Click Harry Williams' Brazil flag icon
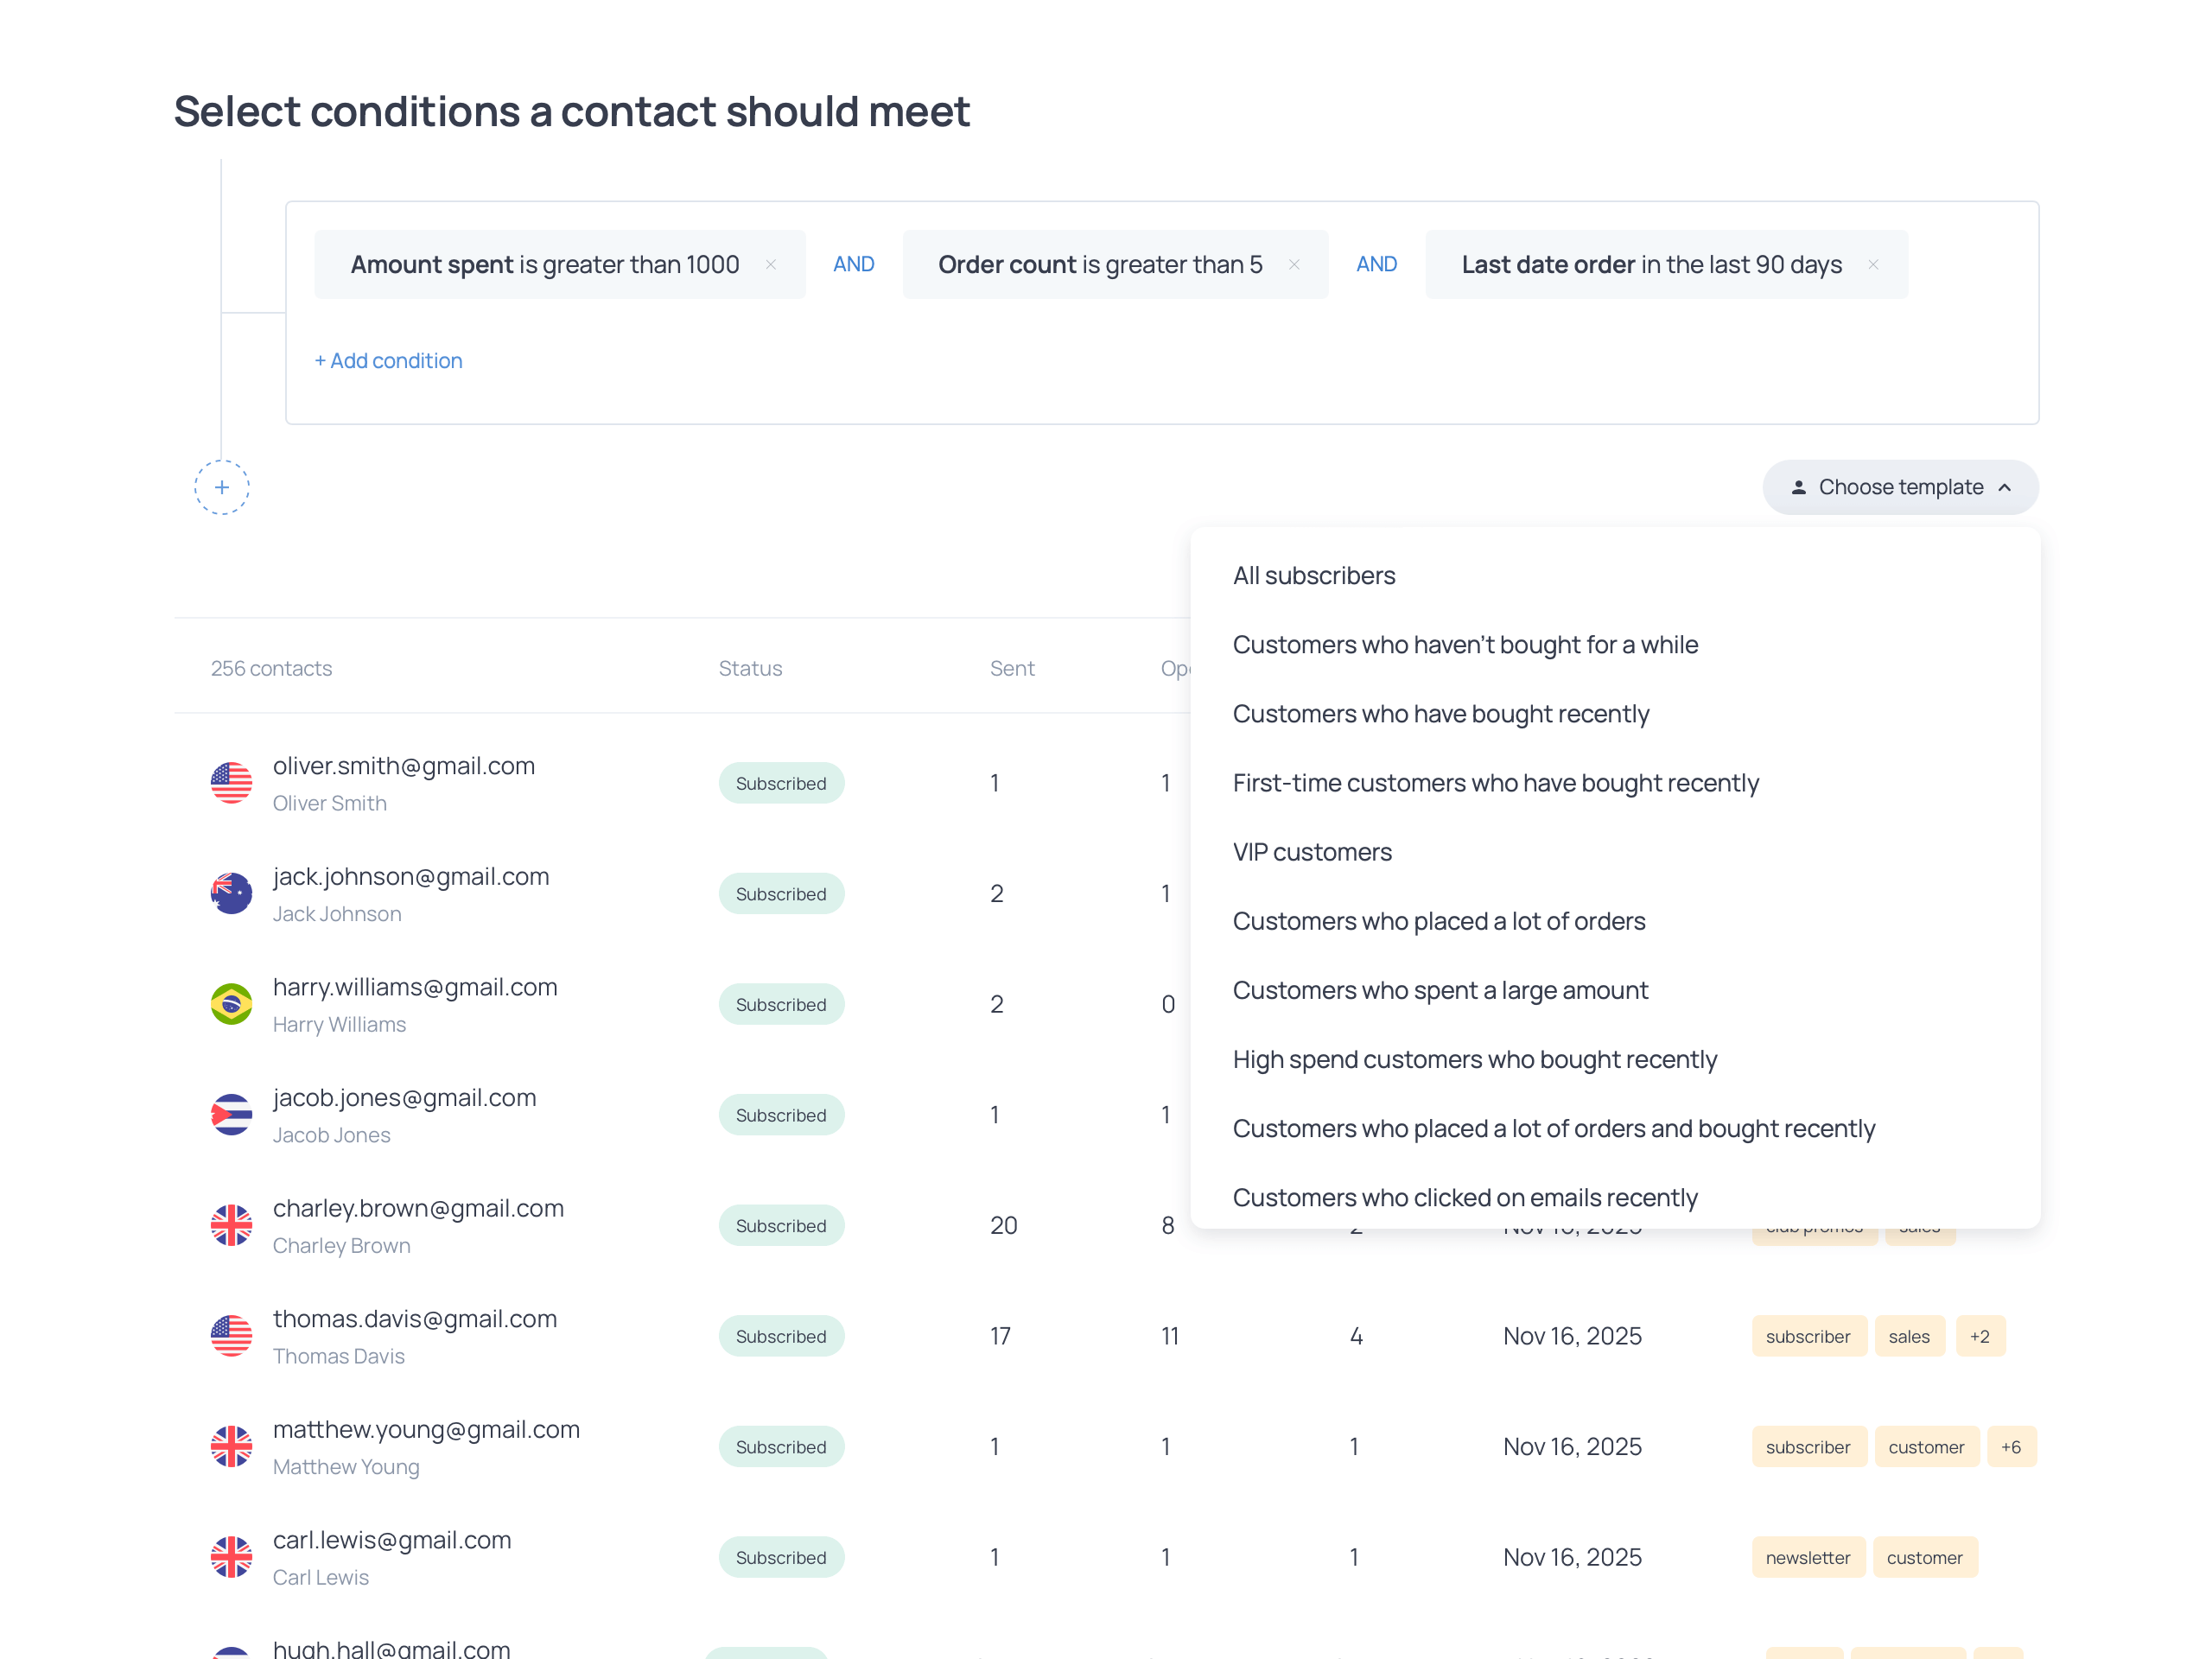 coord(231,1004)
